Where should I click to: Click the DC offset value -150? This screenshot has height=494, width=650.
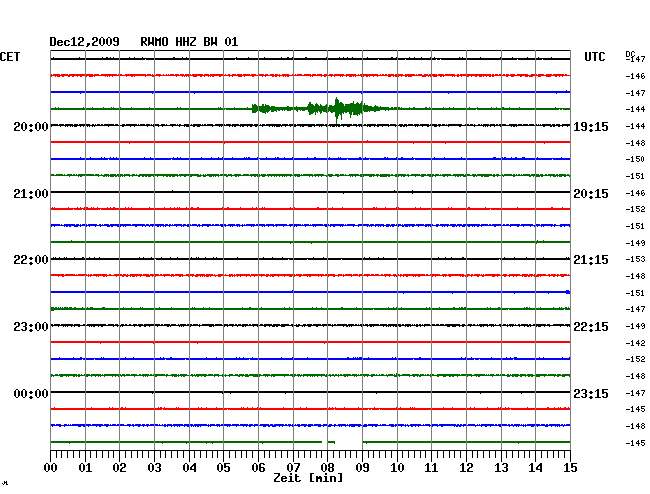(635, 159)
